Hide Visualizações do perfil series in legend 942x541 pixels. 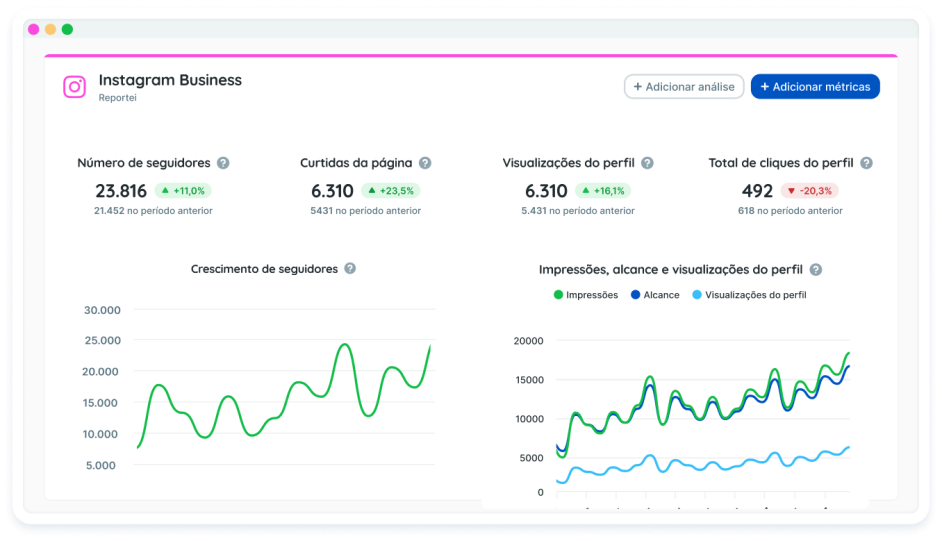748,295
